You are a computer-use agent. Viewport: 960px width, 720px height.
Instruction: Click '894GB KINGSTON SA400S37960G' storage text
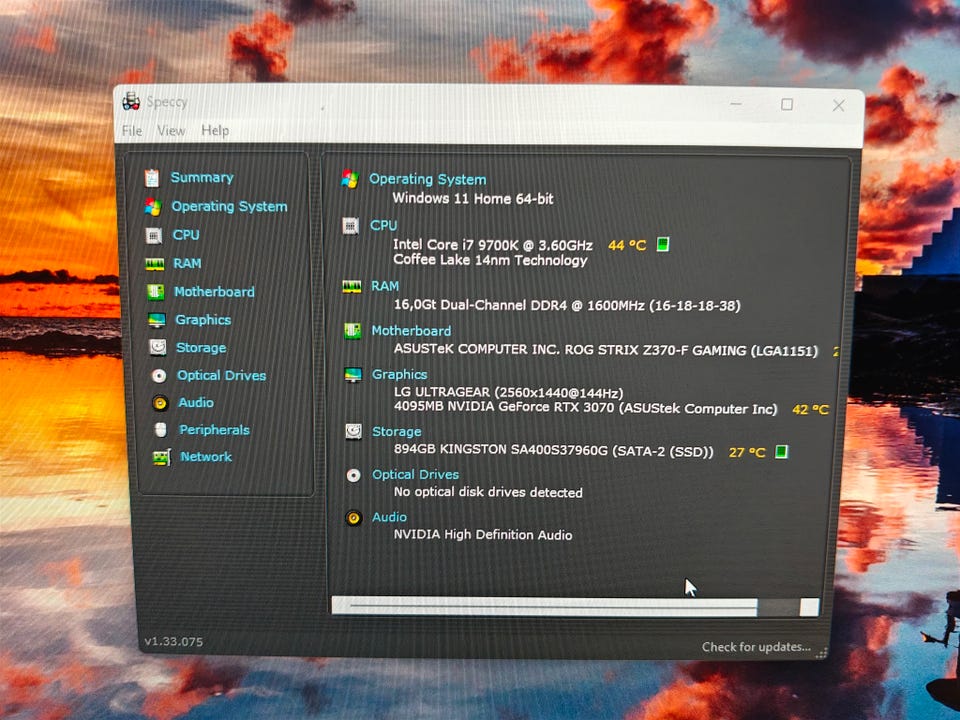(501, 450)
